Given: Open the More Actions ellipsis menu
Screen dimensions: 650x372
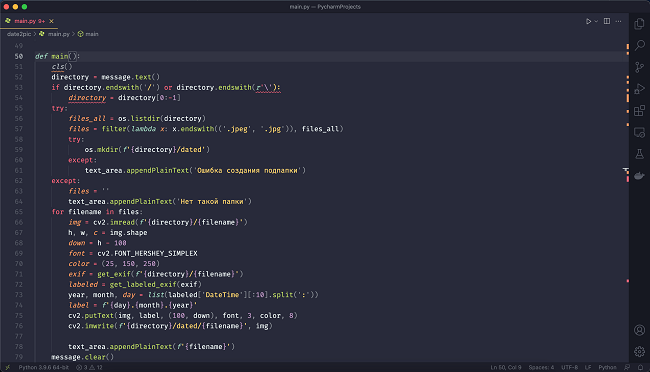Looking at the screenshot, I should click(x=618, y=21).
